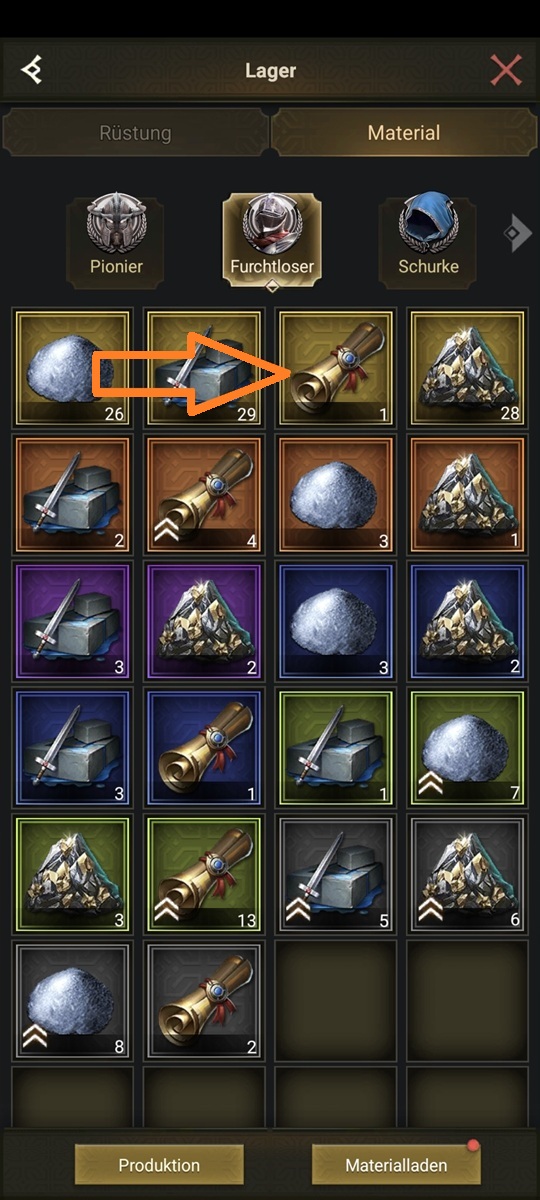This screenshot has width=540, height=1200.
Task: Switch to the Schurke class filter
Action: (x=428, y=240)
